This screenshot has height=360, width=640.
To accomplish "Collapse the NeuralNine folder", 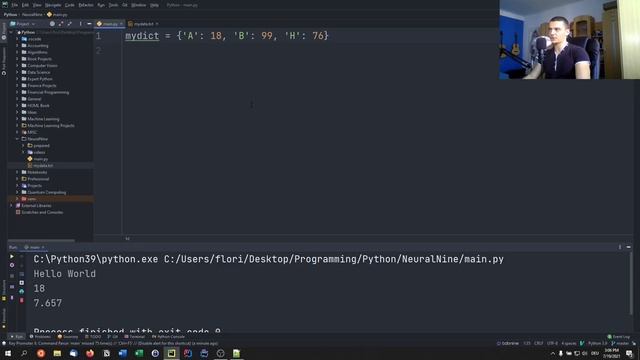I will (x=17, y=139).
